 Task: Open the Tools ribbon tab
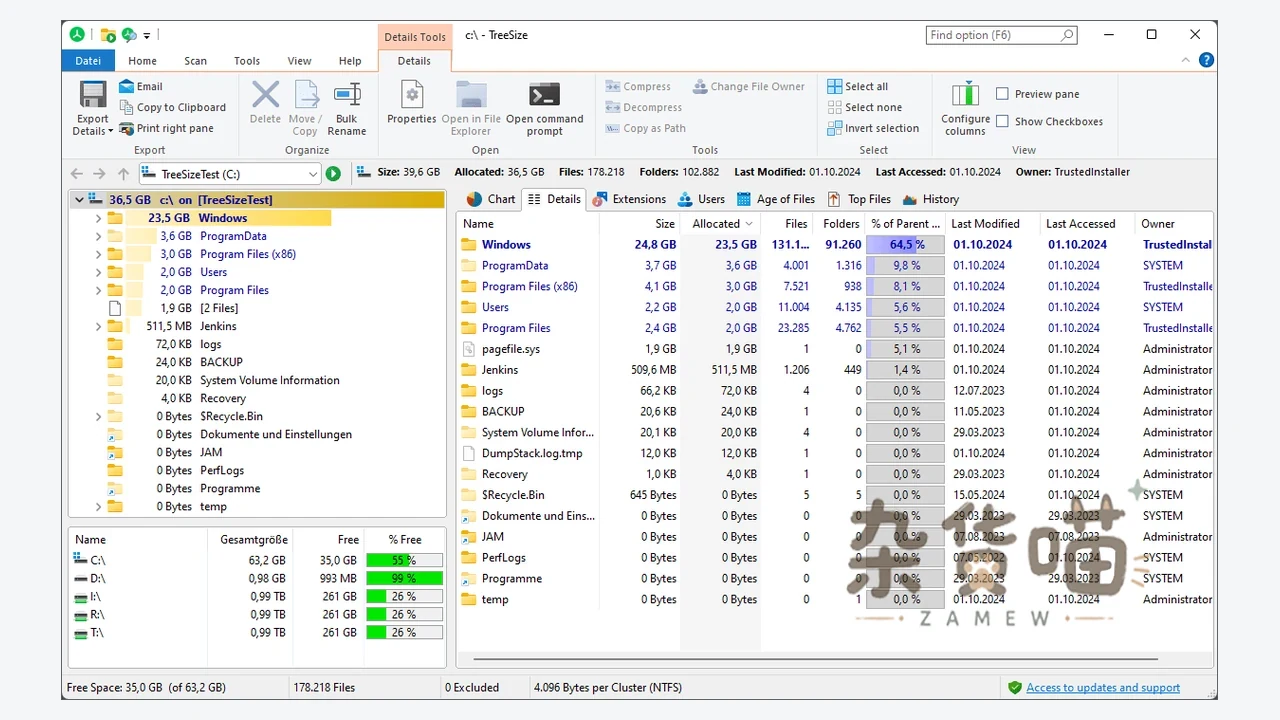247,61
